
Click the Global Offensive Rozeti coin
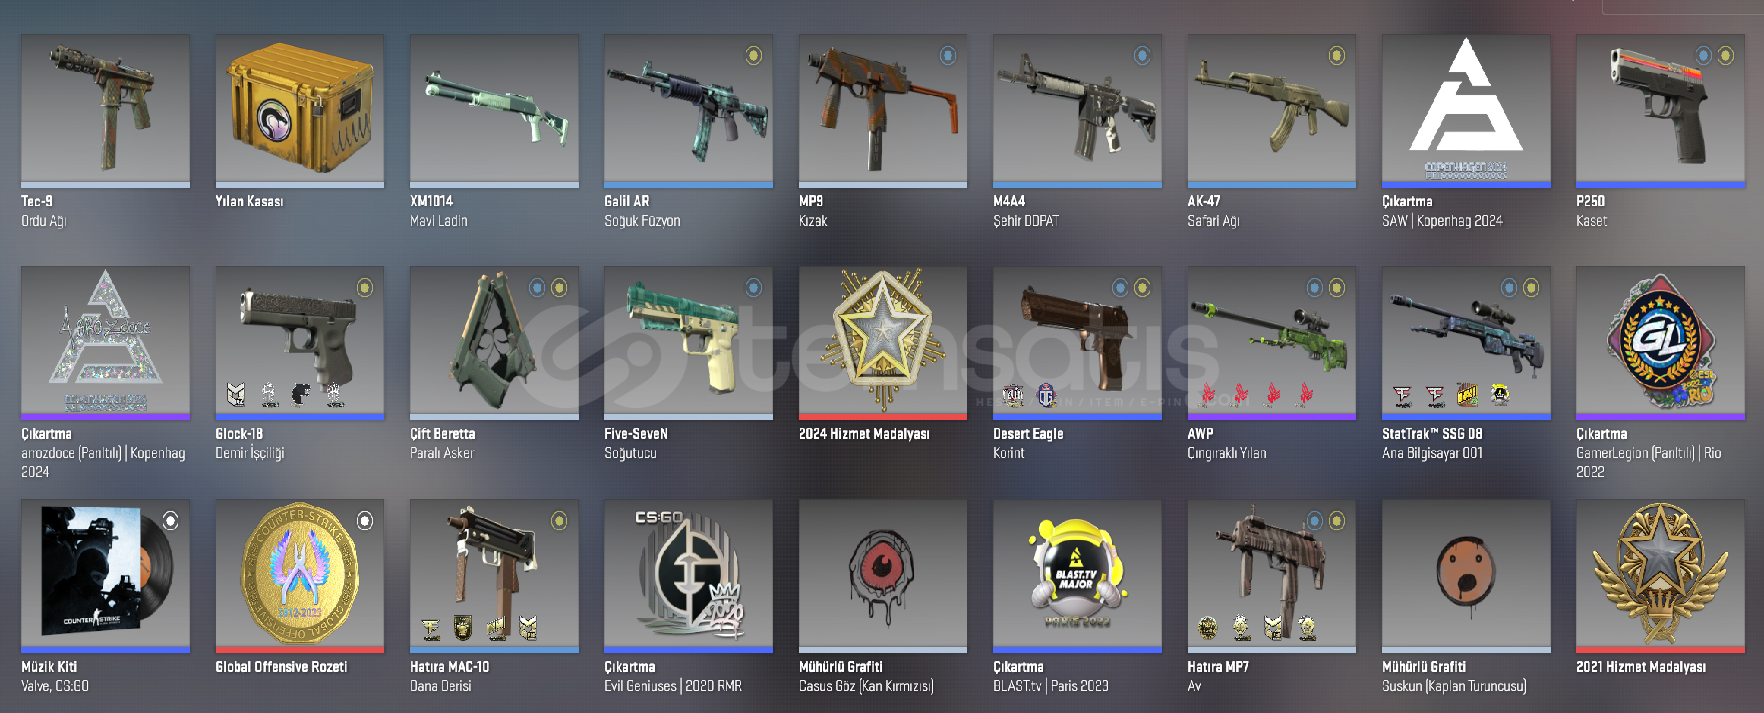pos(299,576)
